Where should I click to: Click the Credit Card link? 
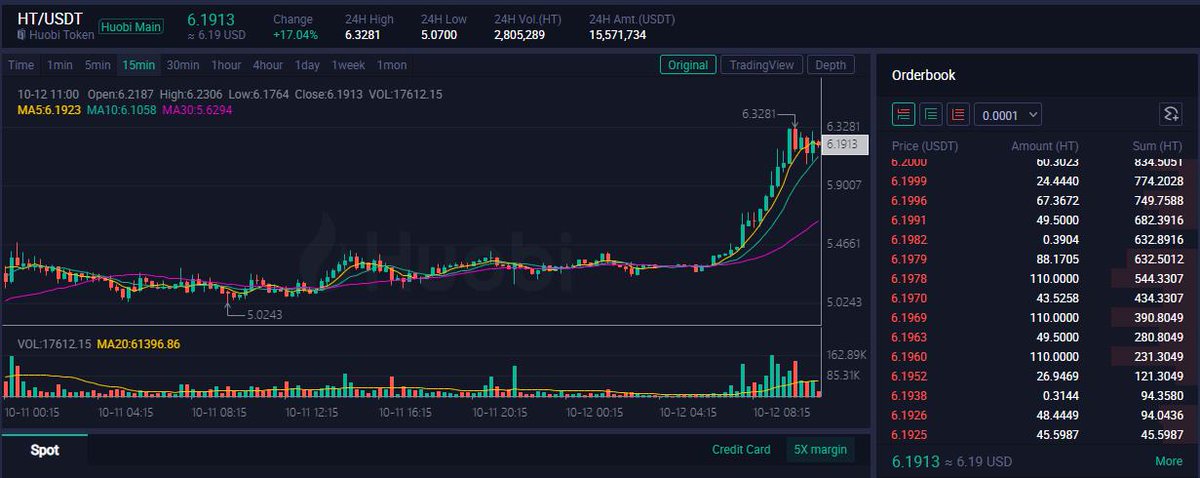click(x=741, y=450)
